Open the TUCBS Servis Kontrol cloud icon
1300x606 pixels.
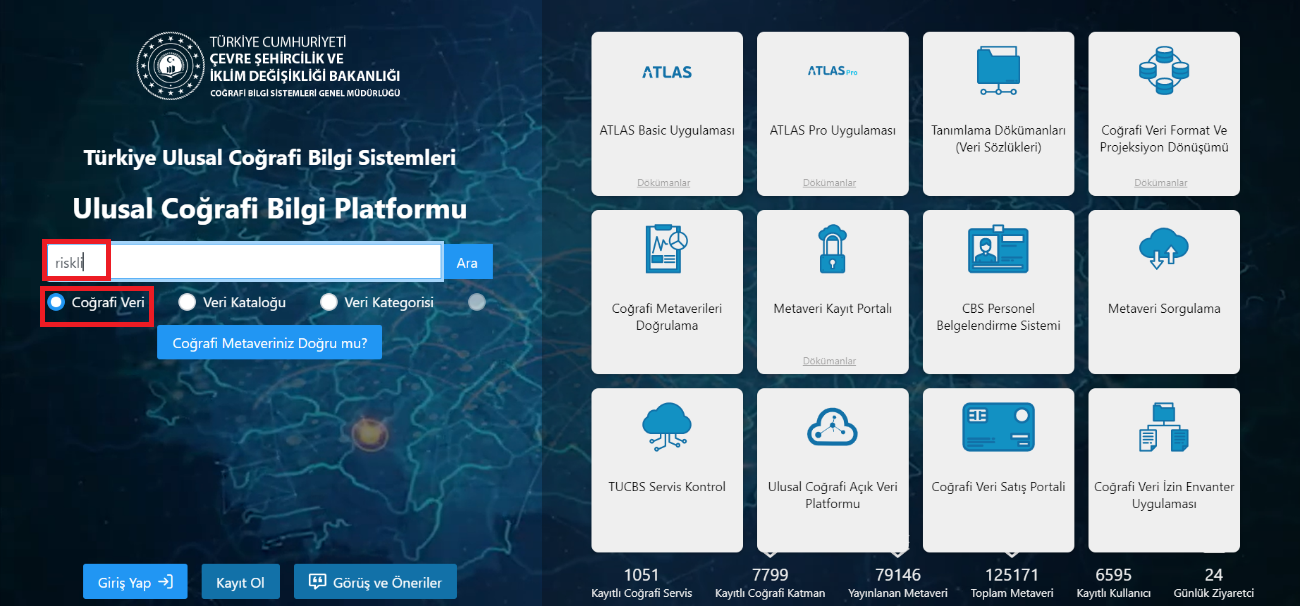click(x=667, y=428)
